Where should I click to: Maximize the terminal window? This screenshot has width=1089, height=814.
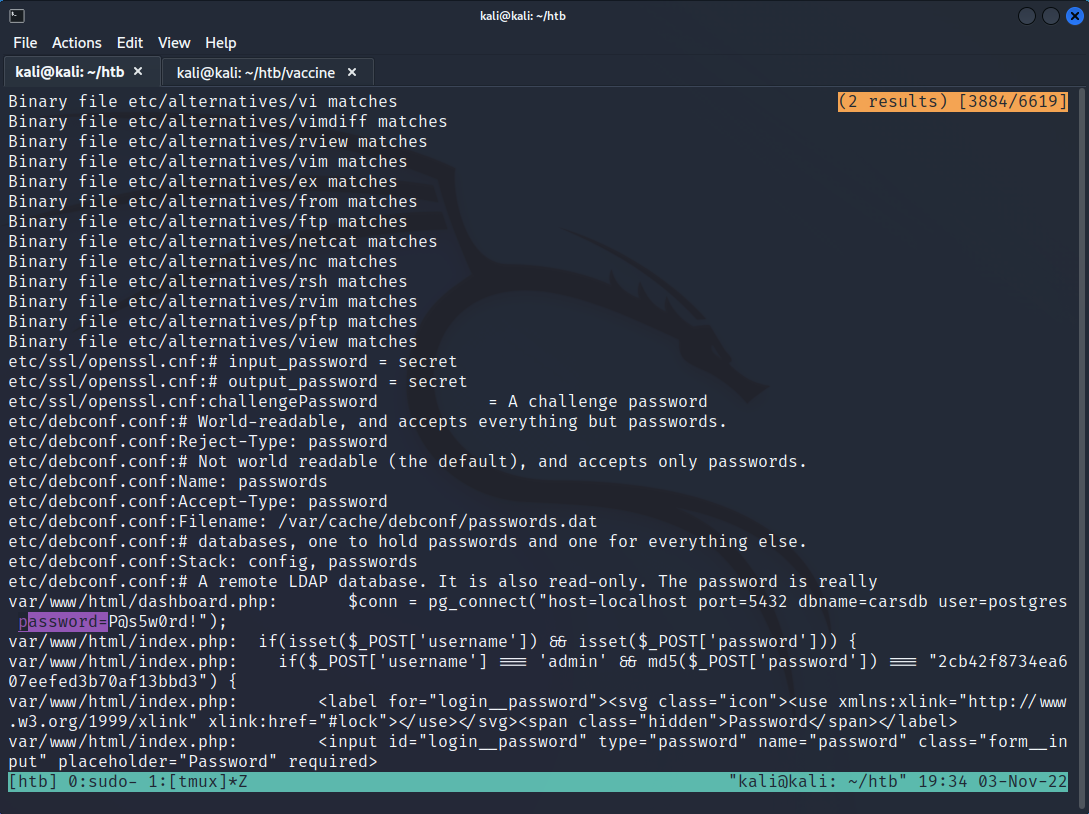1050,16
